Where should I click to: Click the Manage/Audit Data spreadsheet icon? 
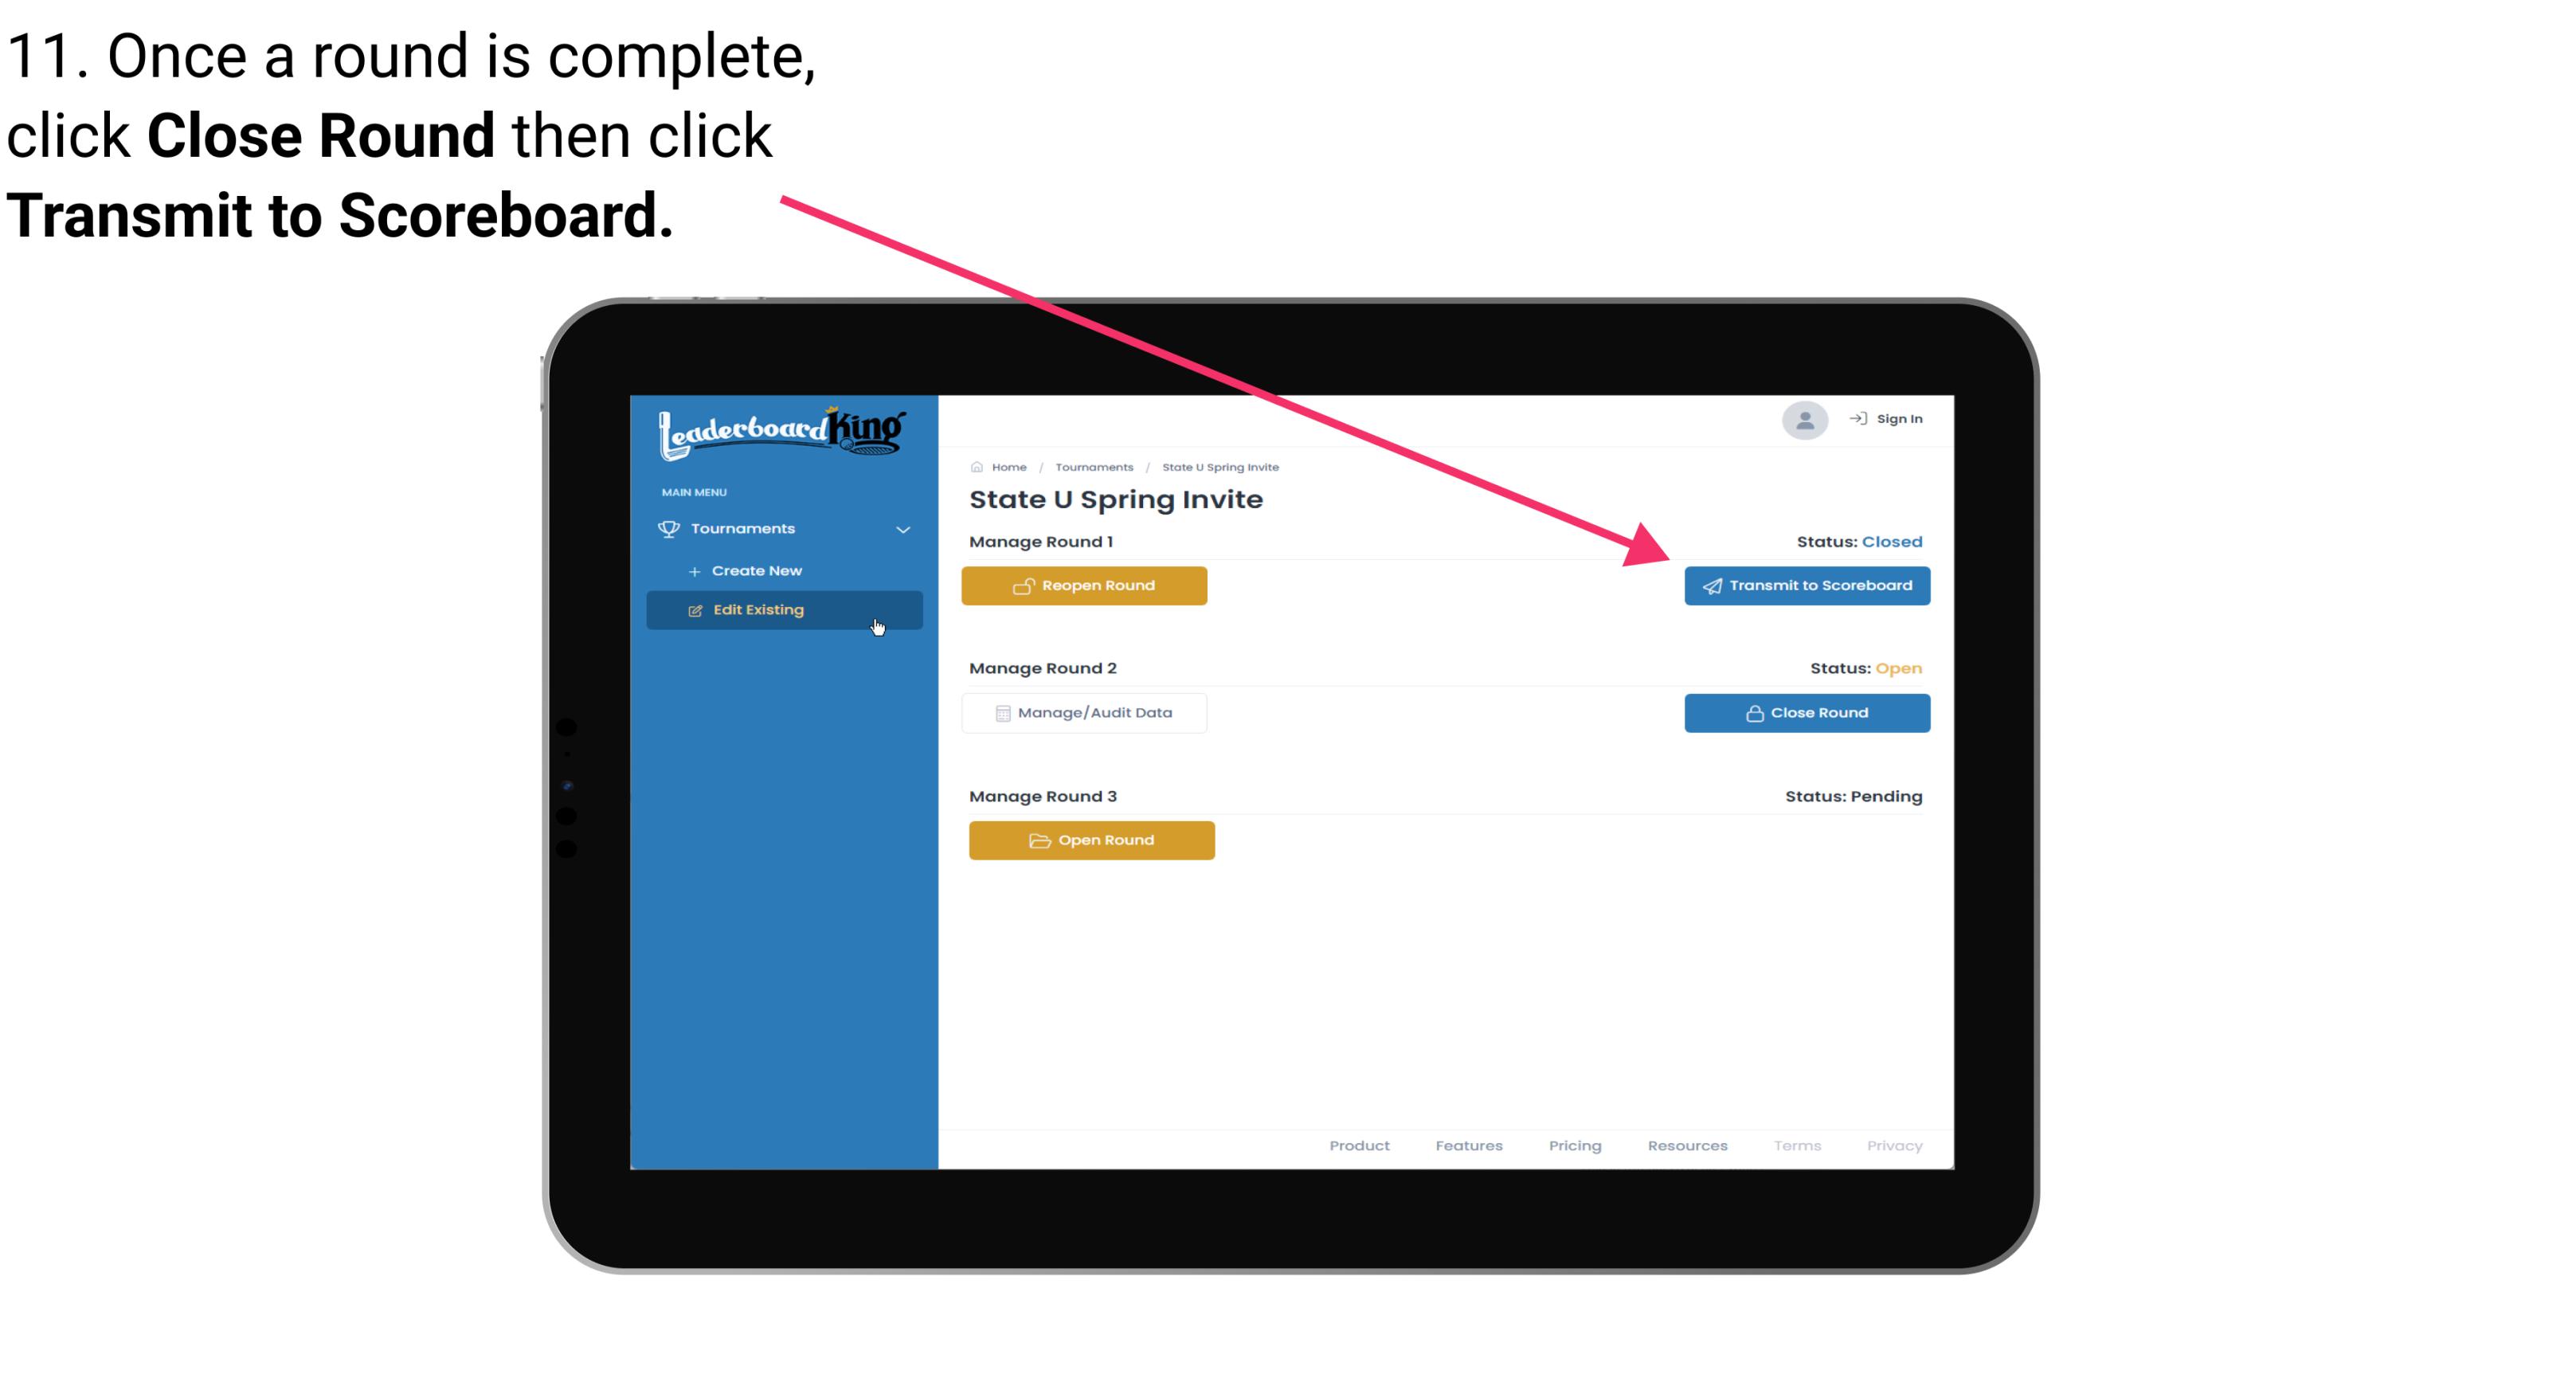(1000, 712)
